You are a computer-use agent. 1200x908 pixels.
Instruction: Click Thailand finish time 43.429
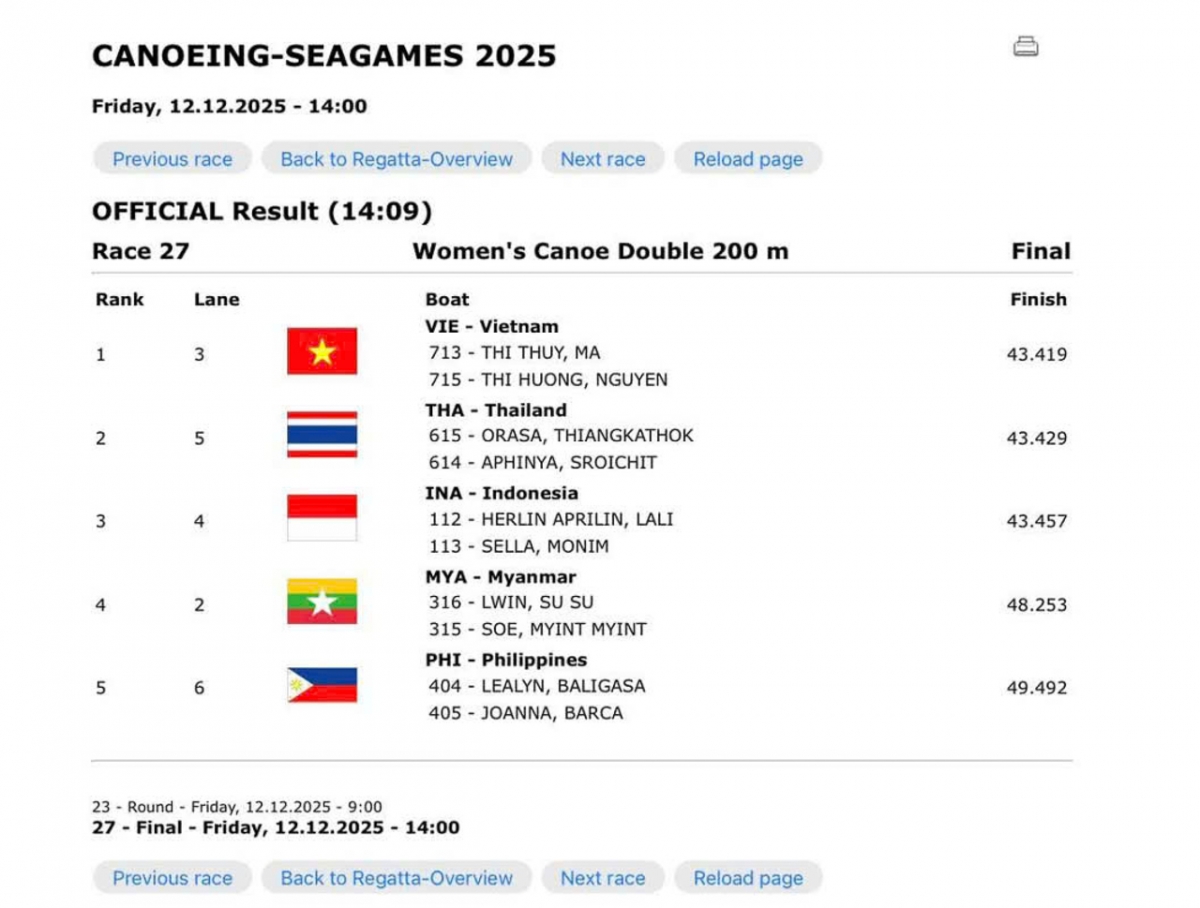click(x=1036, y=438)
